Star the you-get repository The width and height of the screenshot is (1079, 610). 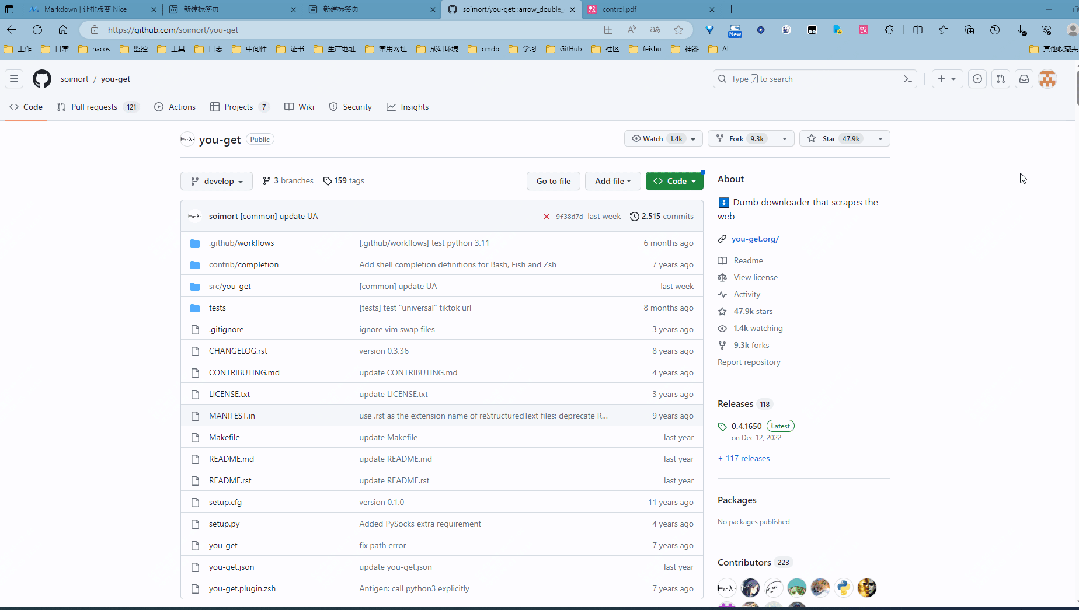835,138
